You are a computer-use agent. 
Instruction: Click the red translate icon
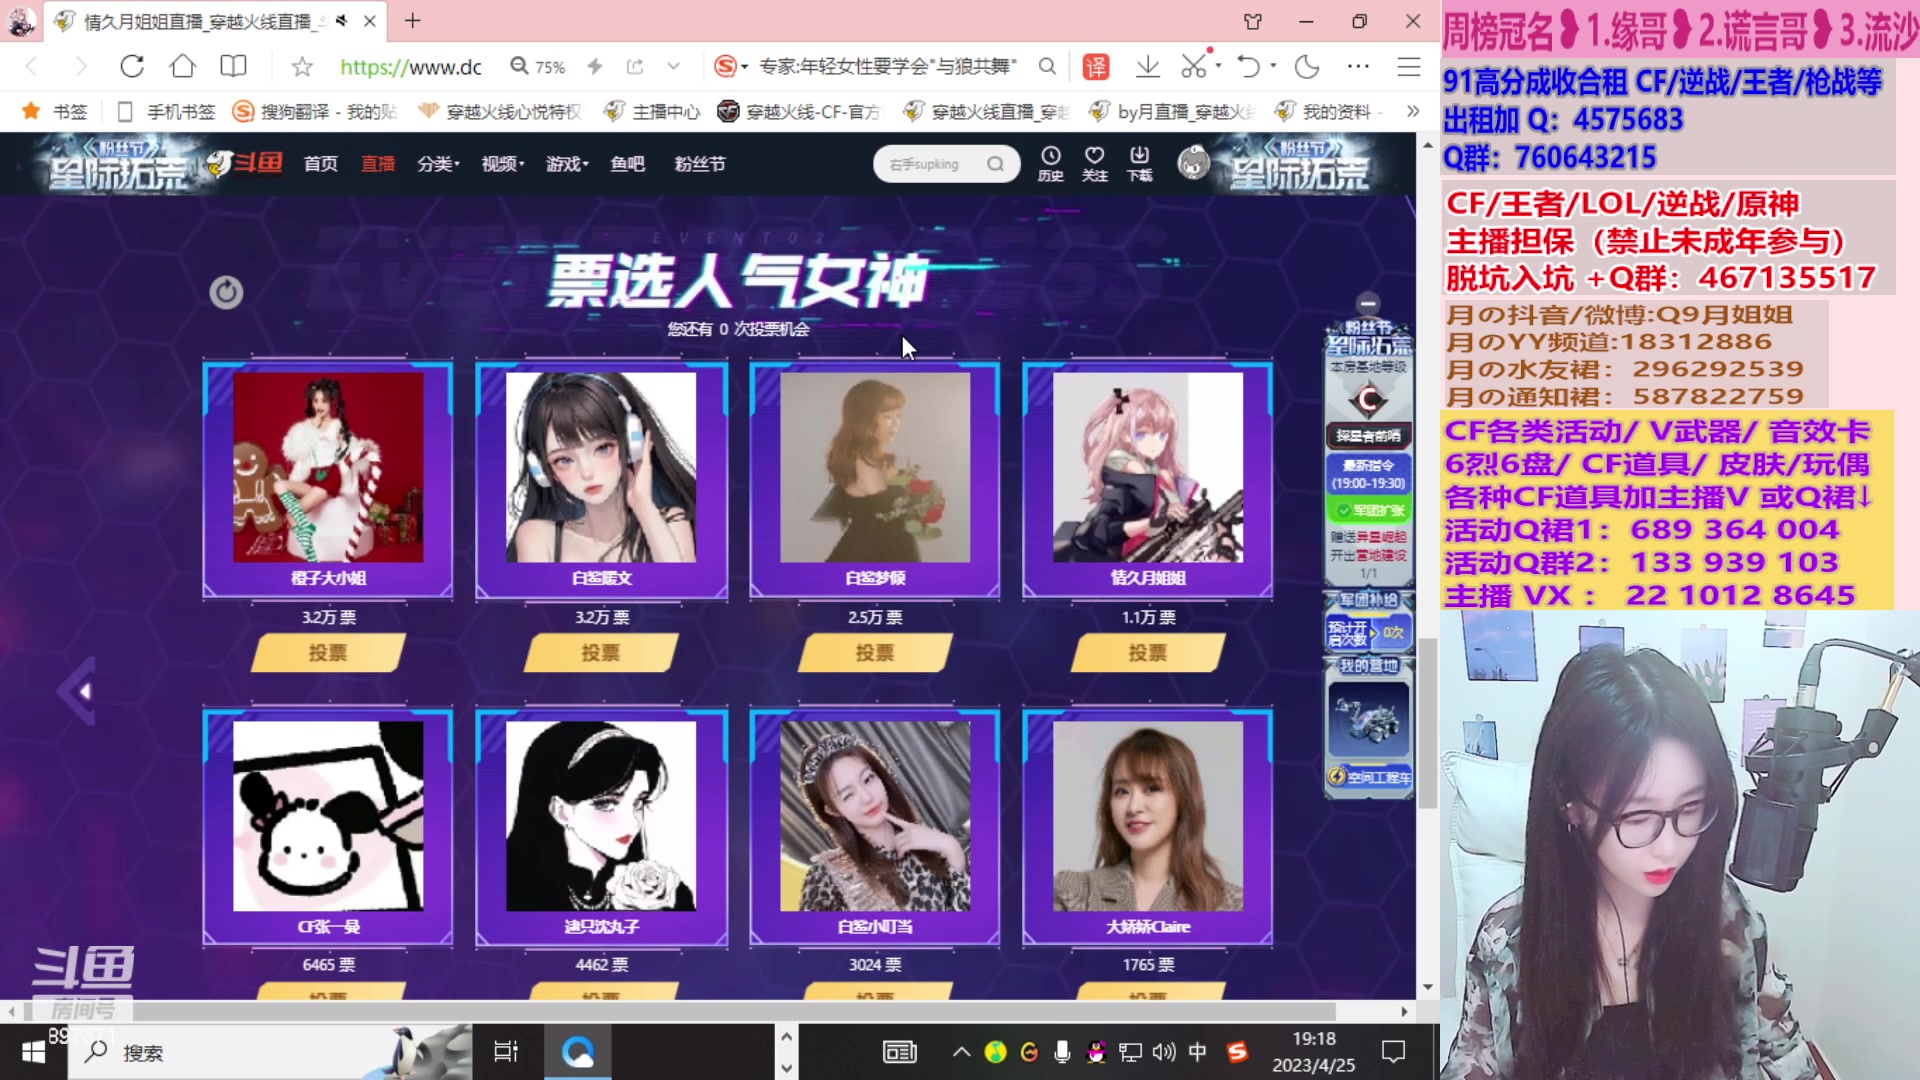(x=1096, y=67)
